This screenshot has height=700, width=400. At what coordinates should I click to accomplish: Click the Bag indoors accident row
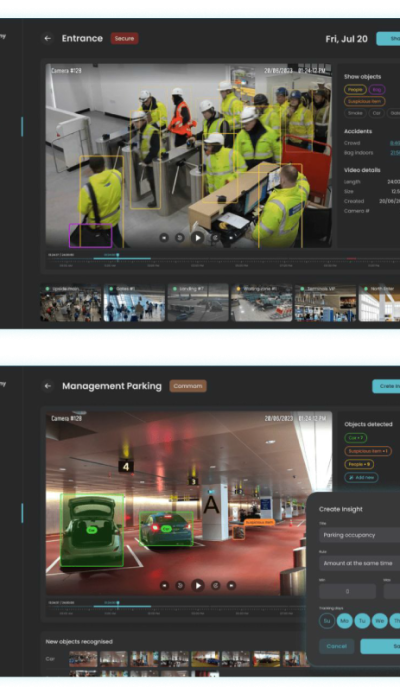(x=372, y=153)
